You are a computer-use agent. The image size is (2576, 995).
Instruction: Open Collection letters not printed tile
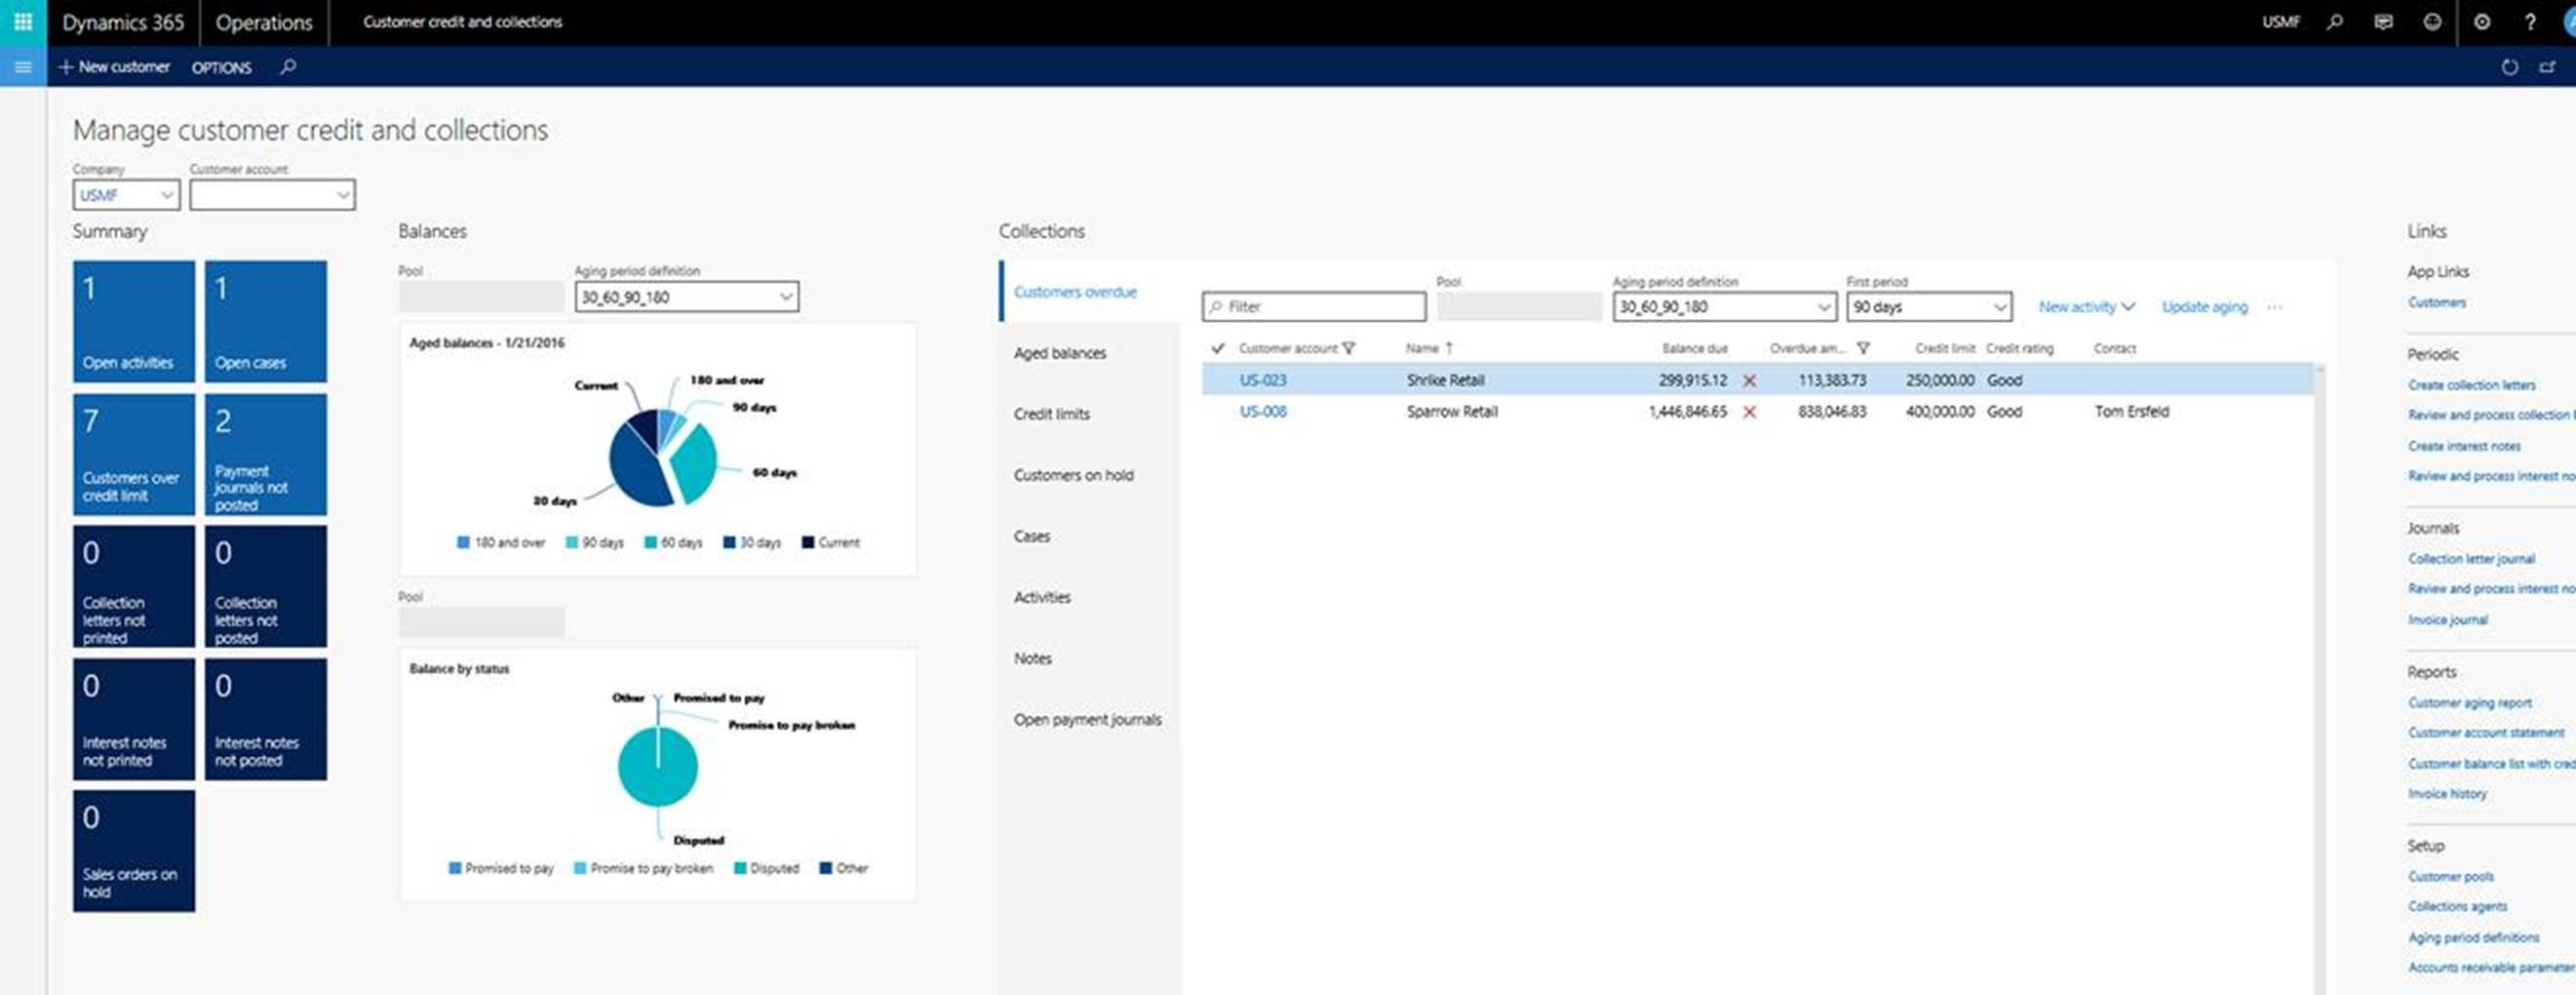tap(134, 587)
